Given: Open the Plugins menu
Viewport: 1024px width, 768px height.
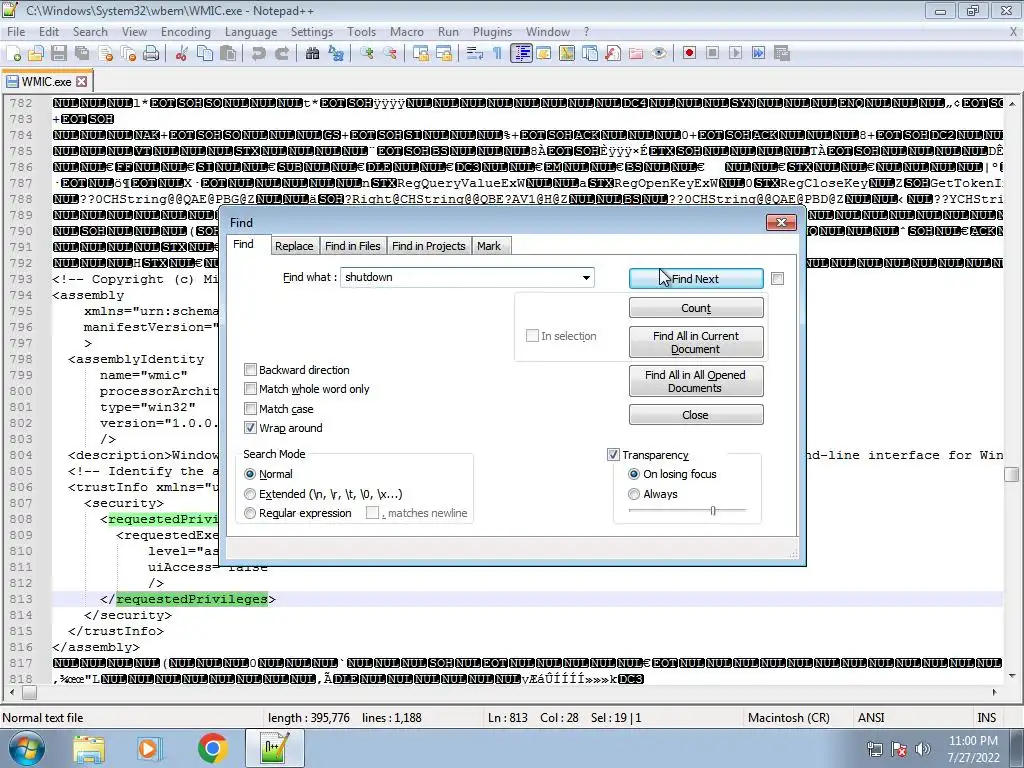Looking at the screenshot, I should point(492,32).
